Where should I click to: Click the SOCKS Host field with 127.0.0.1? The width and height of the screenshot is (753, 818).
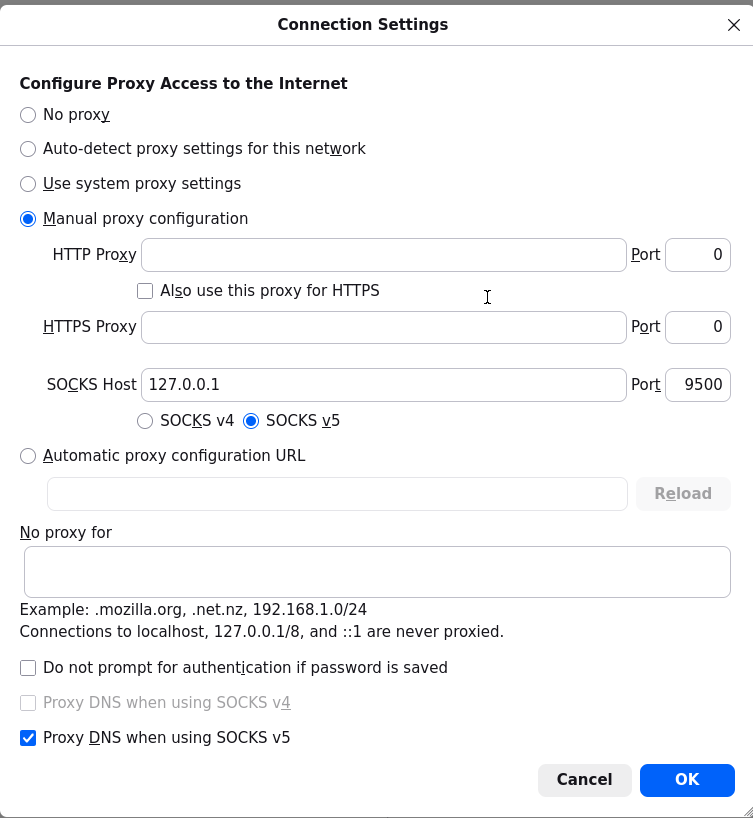pyautogui.click(x=383, y=385)
